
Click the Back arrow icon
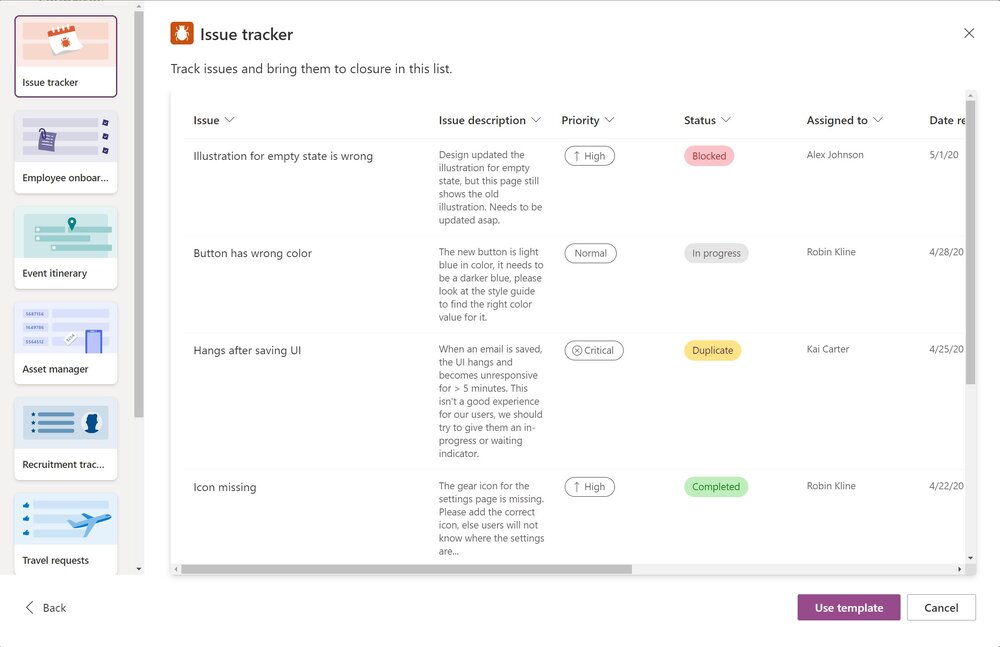[29, 607]
